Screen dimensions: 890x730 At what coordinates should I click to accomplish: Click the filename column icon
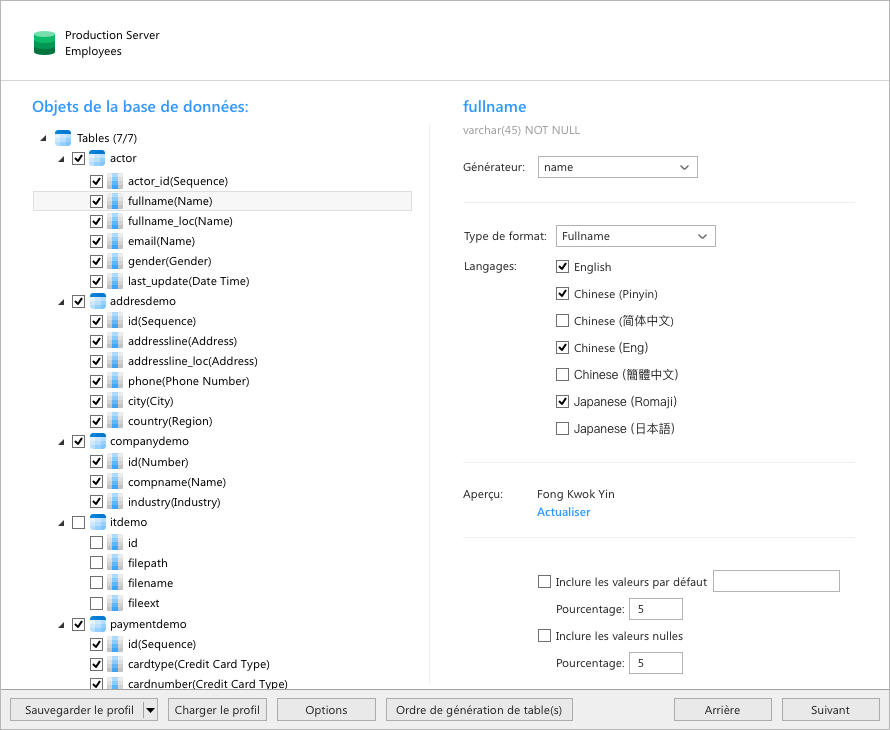click(115, 583)
